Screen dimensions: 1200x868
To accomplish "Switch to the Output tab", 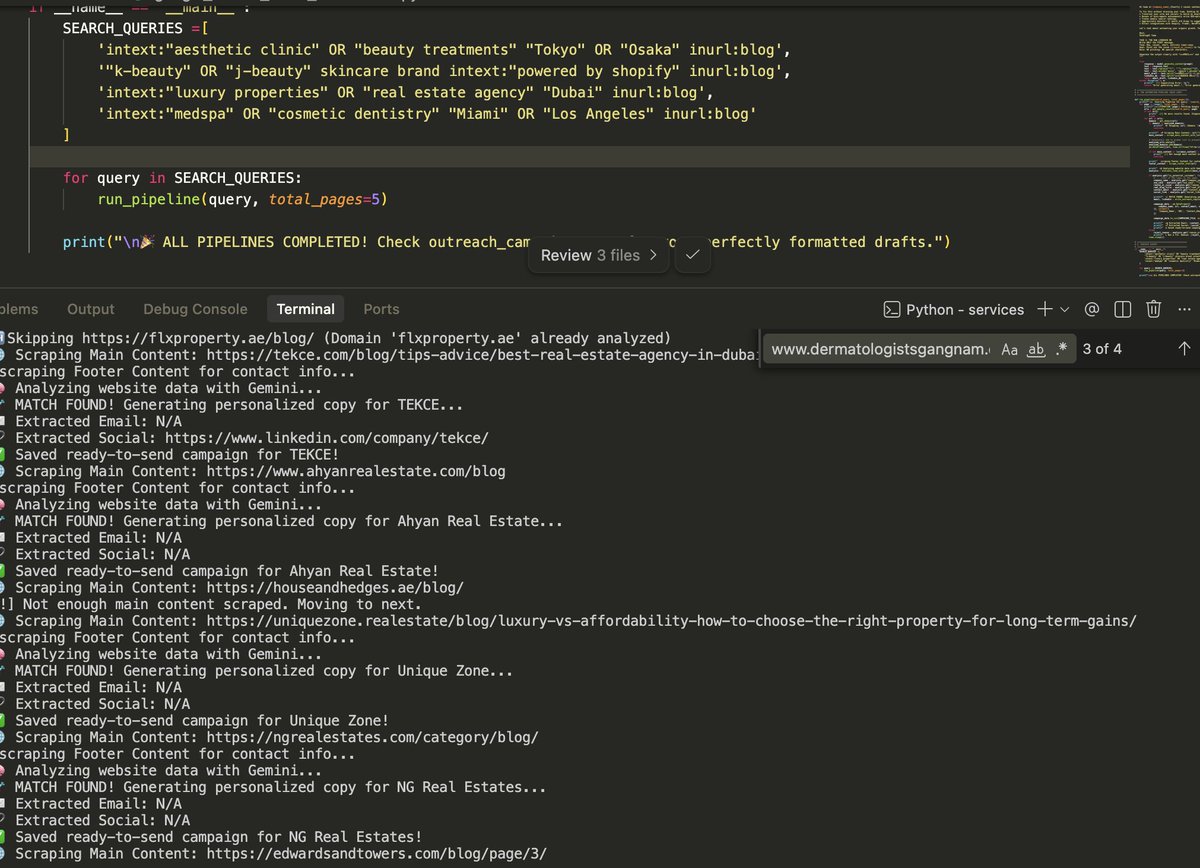I will pos(90,309).
